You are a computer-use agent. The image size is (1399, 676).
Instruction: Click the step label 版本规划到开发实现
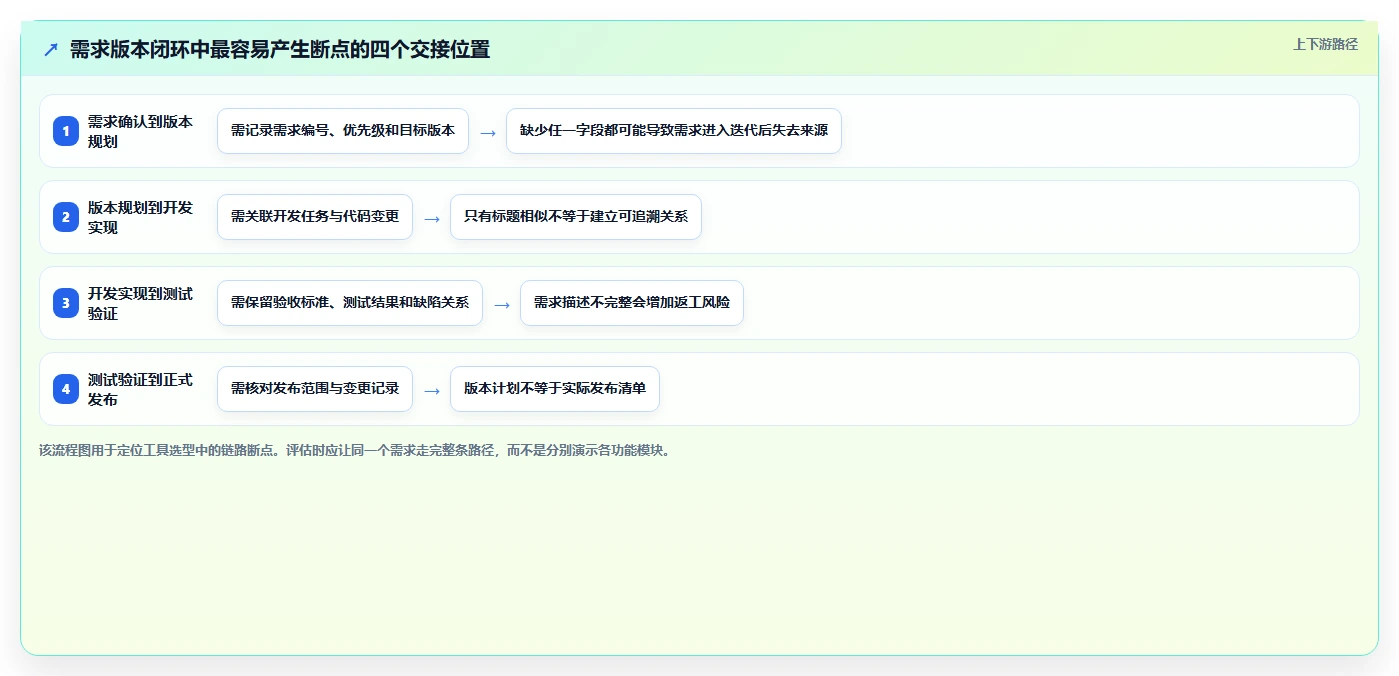pos(140,217)
